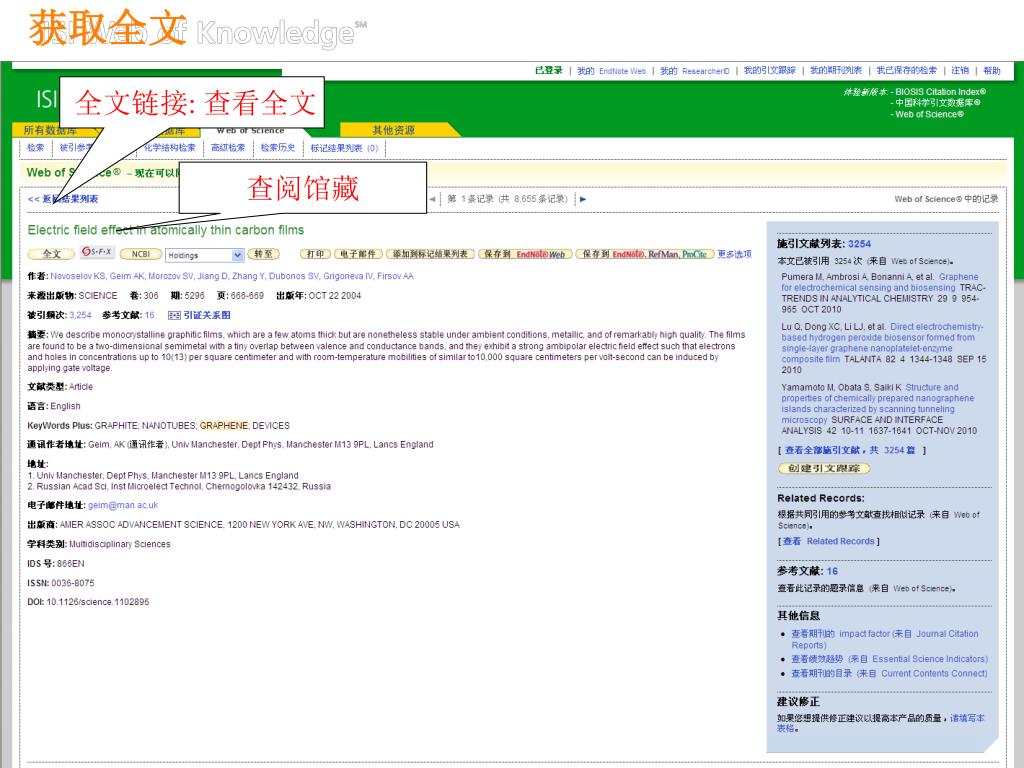Image resolution: width=1024 pixels, height=768 pixels.
Task: Click BIOSIS Citation Index link in header
Action: point(940,92)
